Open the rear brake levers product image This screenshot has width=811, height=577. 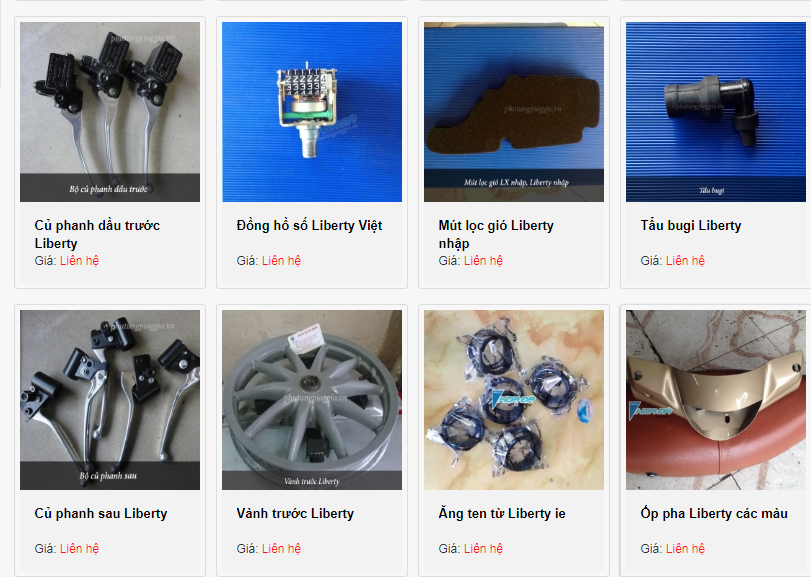(110, 400)
